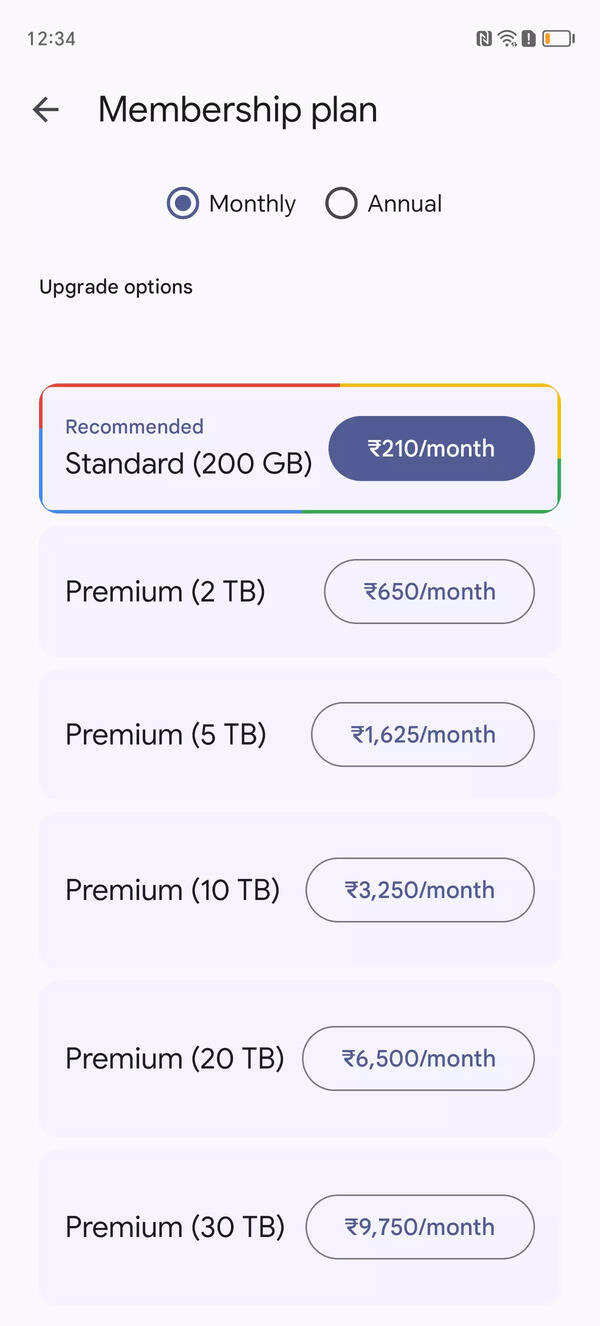
Task: Choose the recommended Standard 200 GB plan
Action: [x=188, y=463]
